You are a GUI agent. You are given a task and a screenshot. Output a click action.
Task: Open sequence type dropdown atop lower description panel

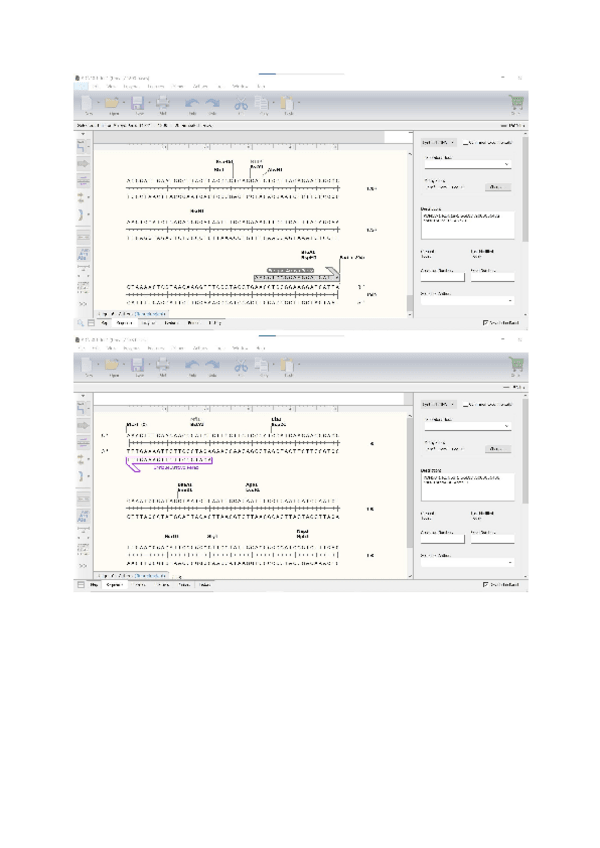(438, 405)
